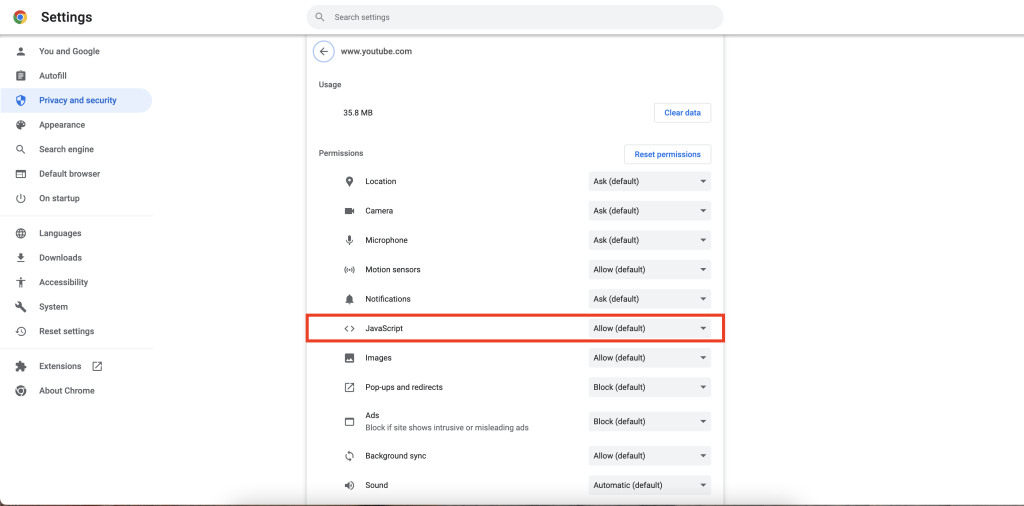1024x506 pixels.
Task: Open the Notifications permission dropdown
Action: coord(649,299)
